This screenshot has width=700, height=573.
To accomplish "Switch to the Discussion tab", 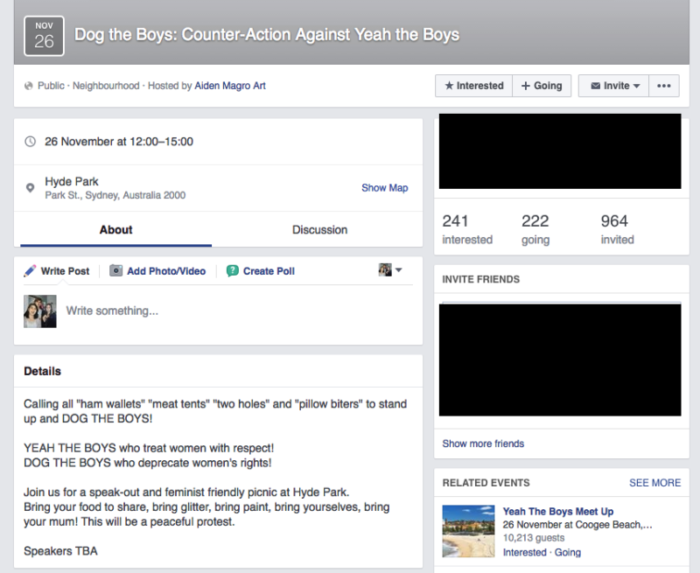I will (319, 230).
